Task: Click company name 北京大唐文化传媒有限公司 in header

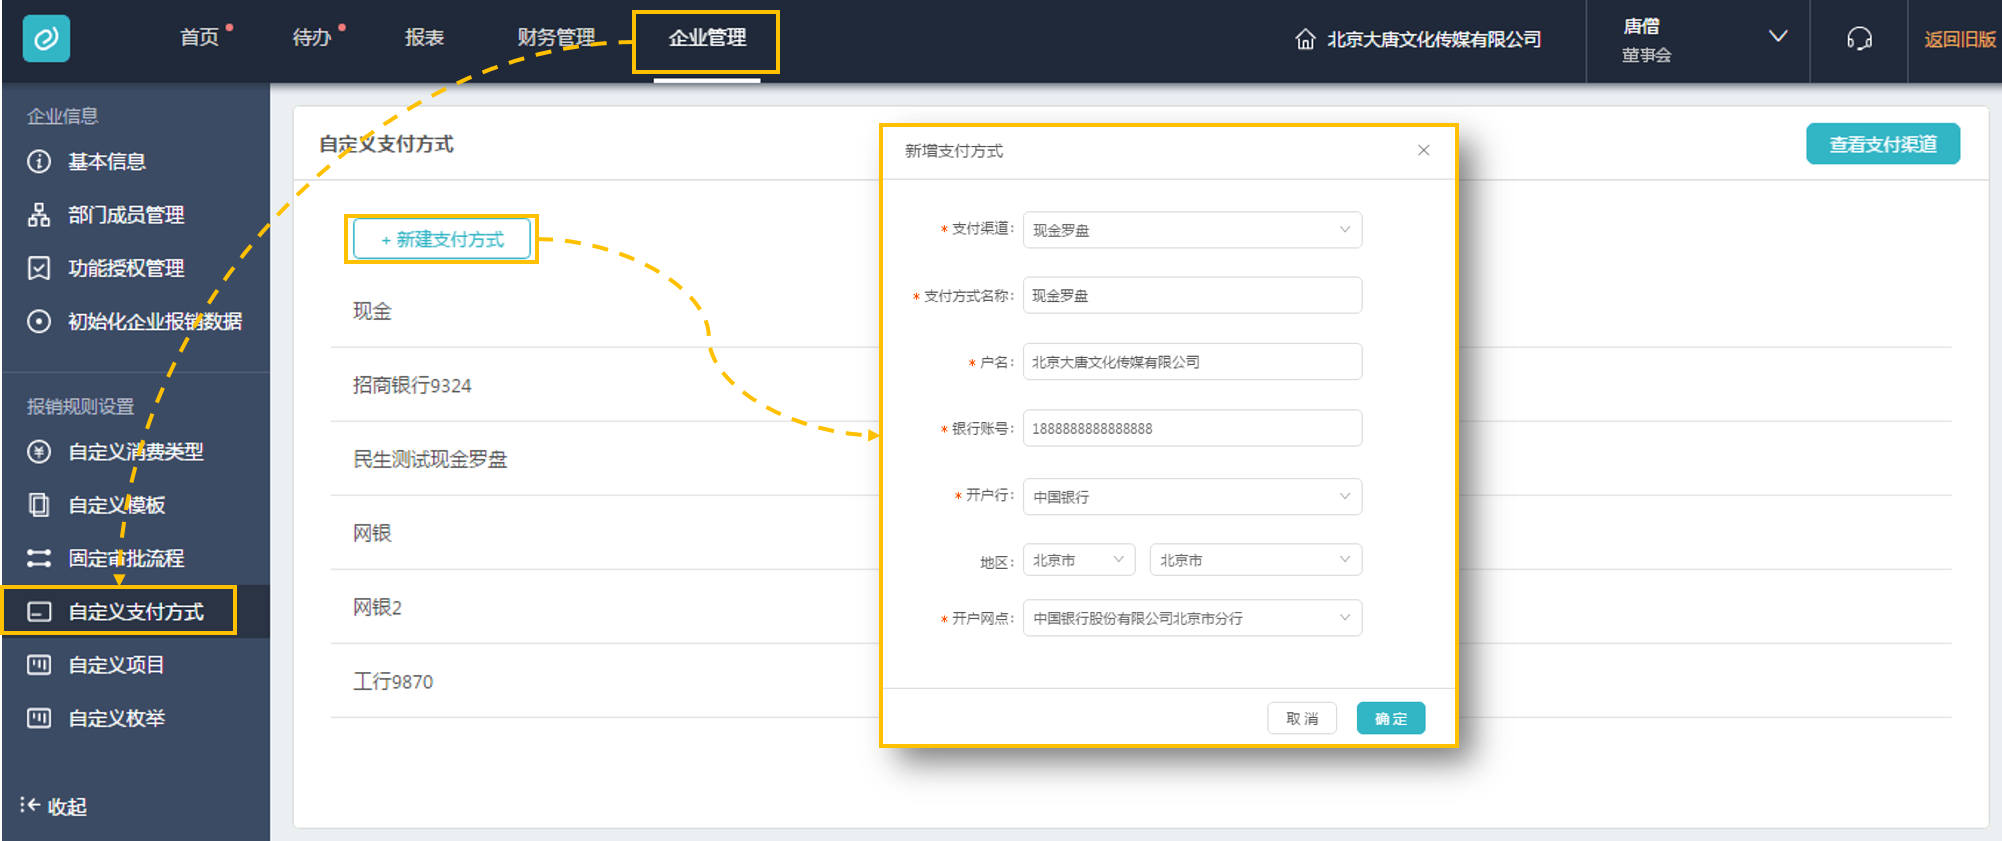Action: (1434, 39)
